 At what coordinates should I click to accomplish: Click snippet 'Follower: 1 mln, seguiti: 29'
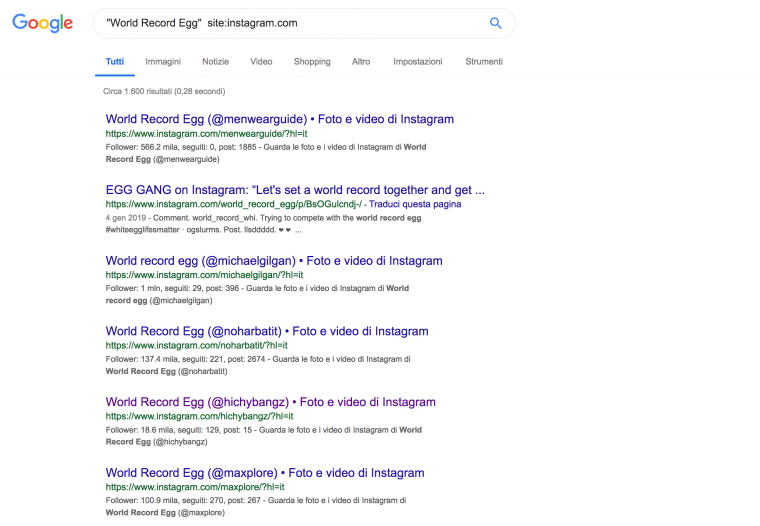pyautogui.click(x=257, y=294)
